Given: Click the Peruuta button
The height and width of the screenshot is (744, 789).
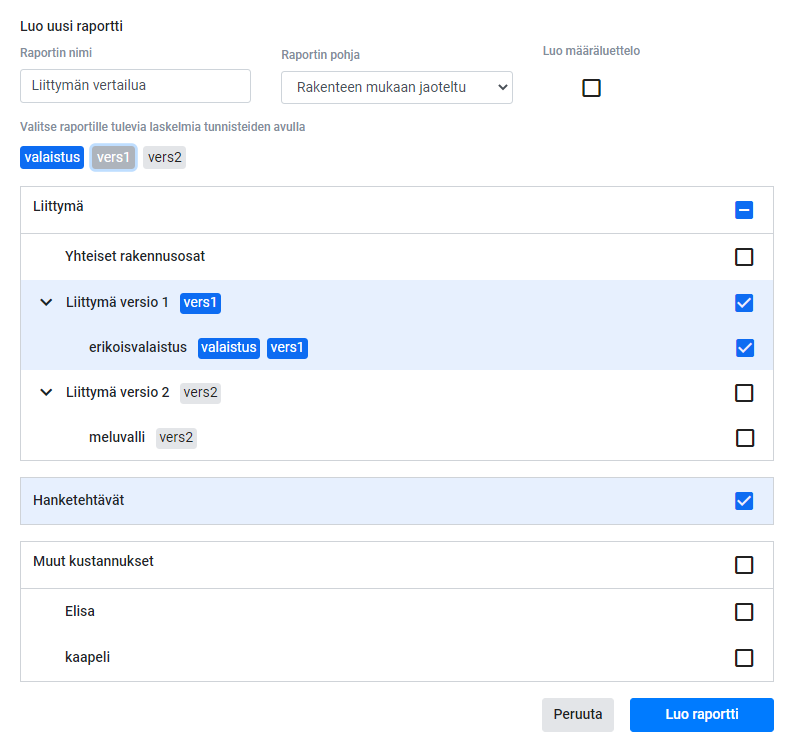Looking at the screenshot, I should pos(578,714).
